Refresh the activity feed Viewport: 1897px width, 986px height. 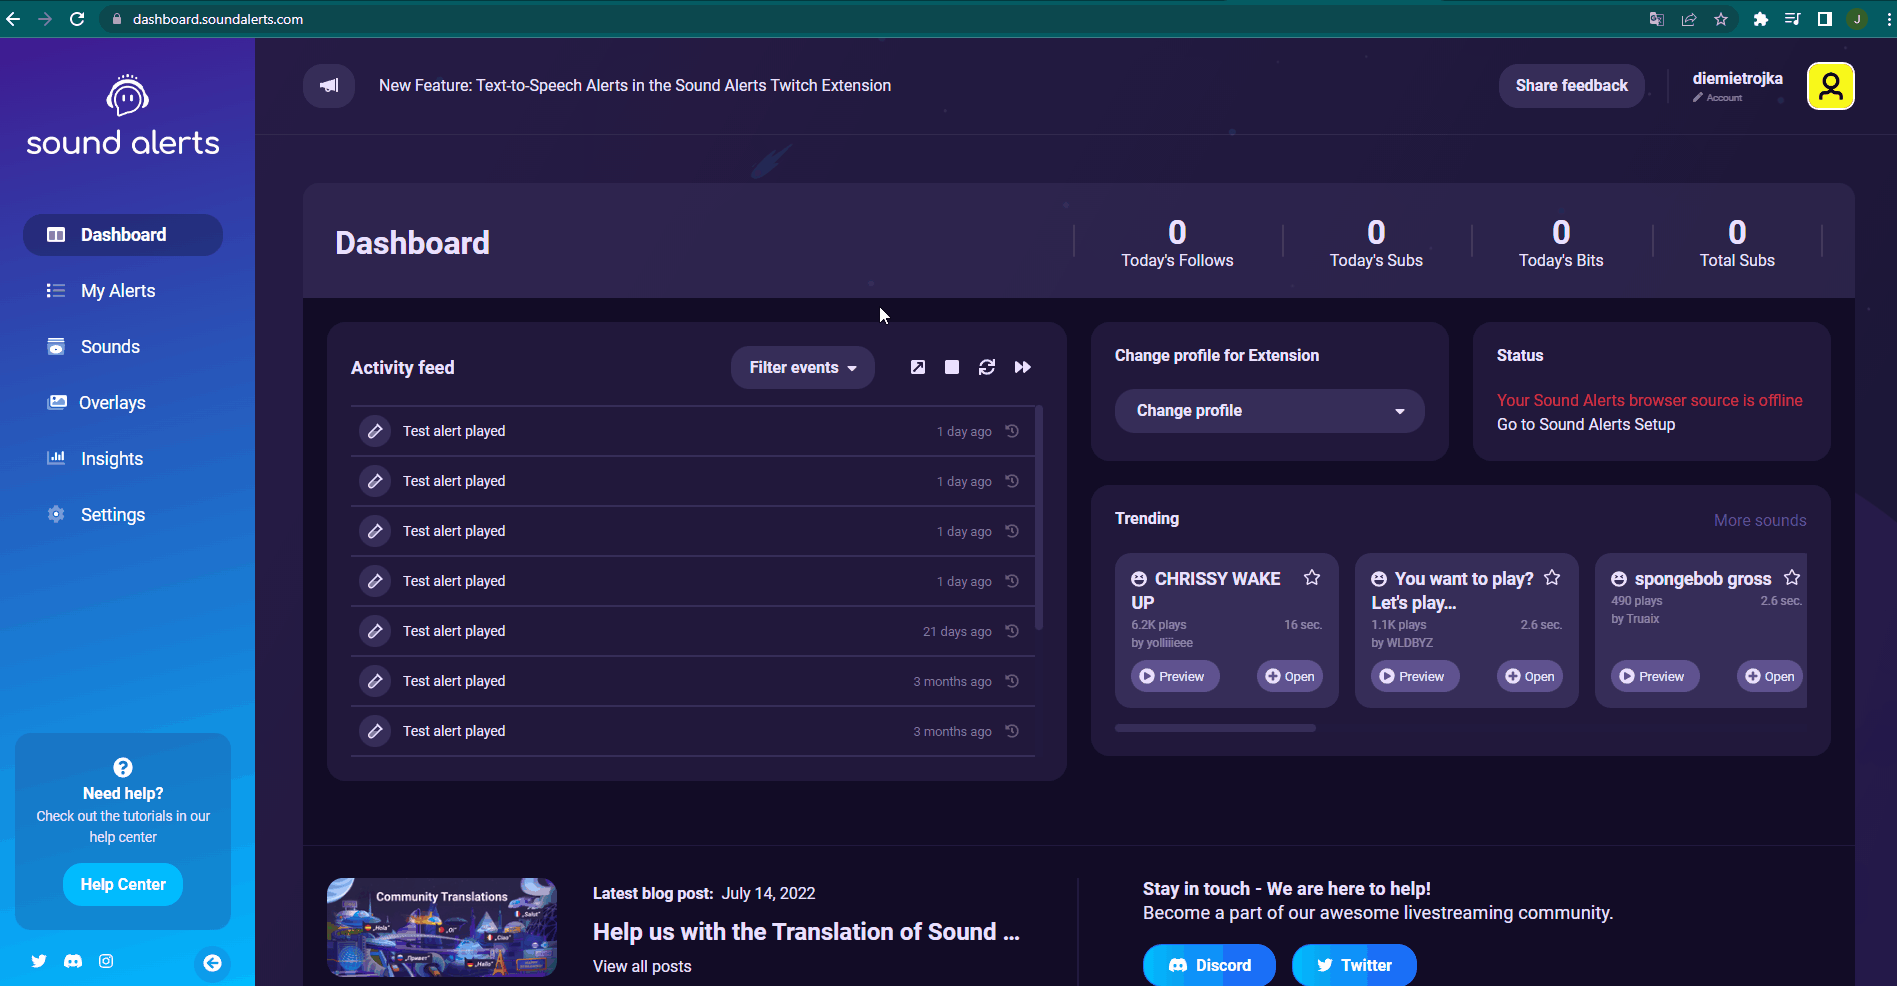pyautogui.click(x=987, y=367)
